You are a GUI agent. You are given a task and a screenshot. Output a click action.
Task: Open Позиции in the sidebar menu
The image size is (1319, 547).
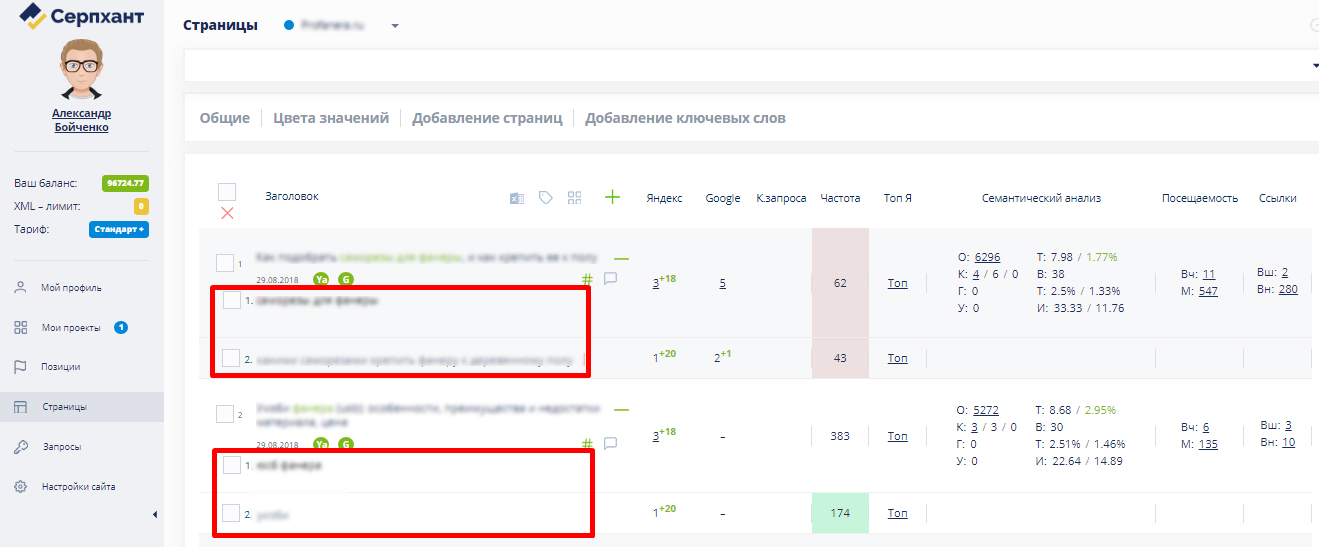pos(60,367)
